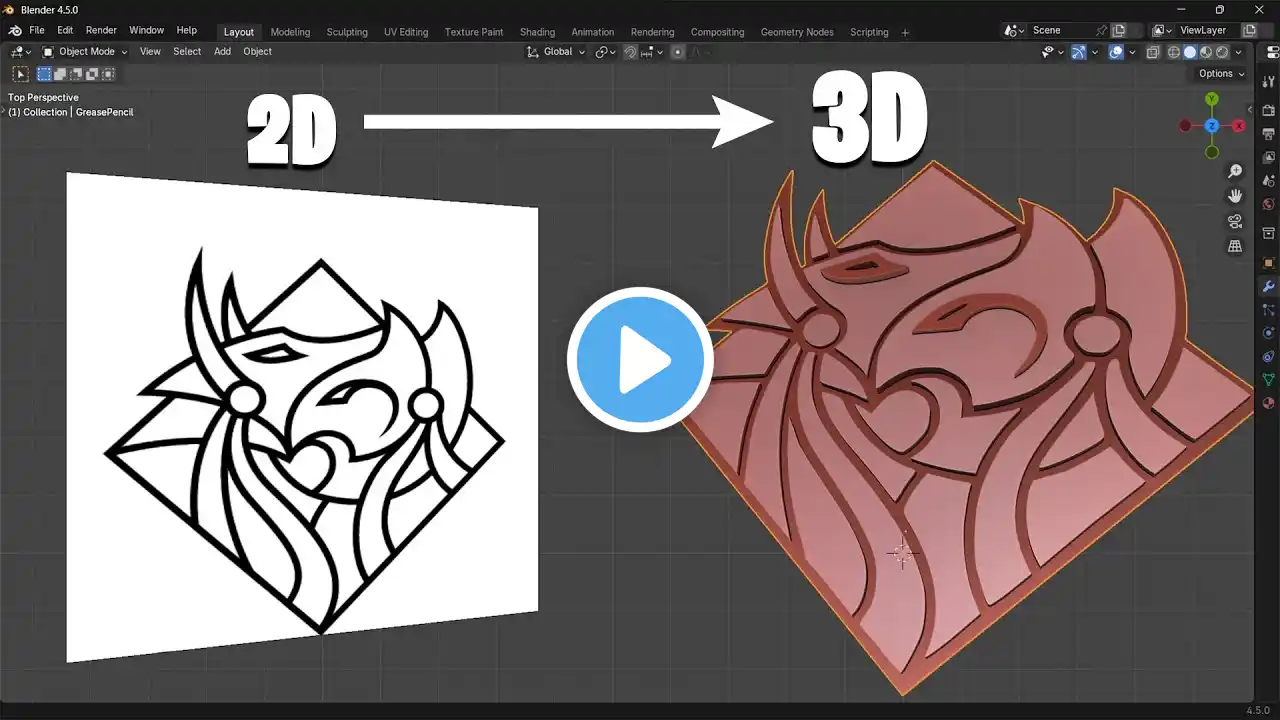Viewport: 1280px width, 720px height.
Task: Open the Object Data properties tab
Action: coord(1269,380)
